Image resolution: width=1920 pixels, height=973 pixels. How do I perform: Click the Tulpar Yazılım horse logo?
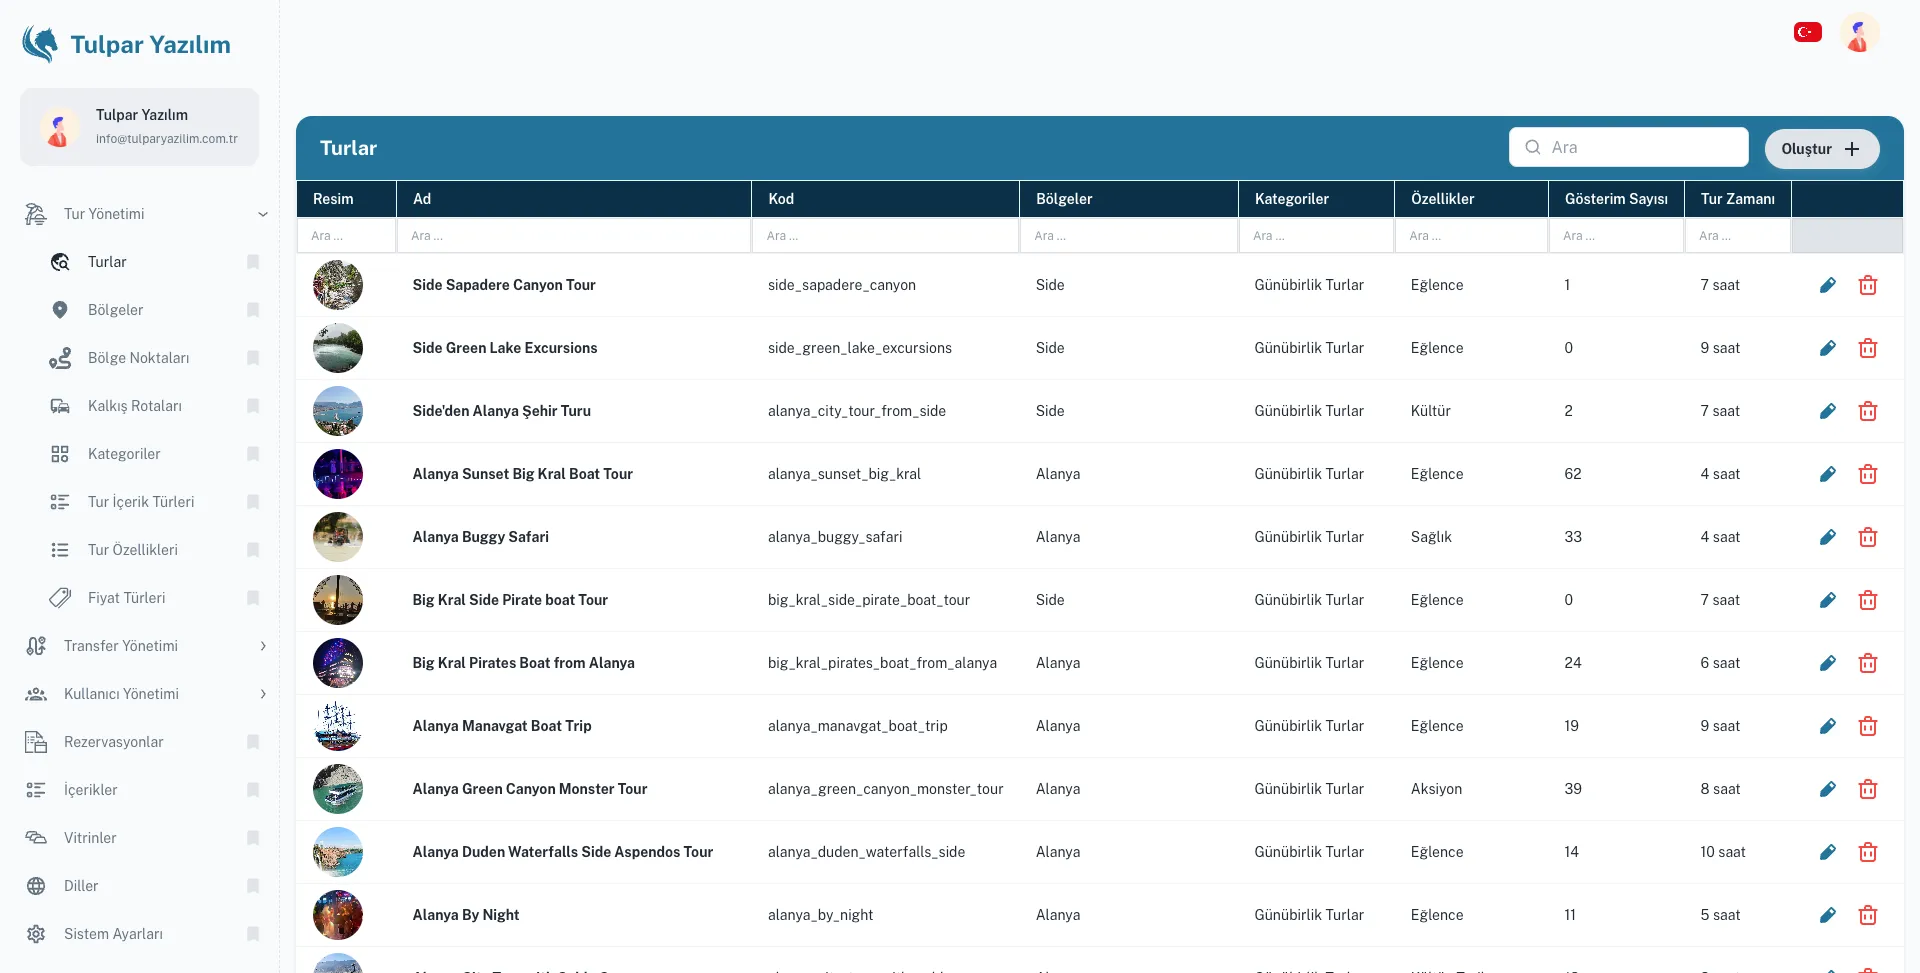(41, 44)
